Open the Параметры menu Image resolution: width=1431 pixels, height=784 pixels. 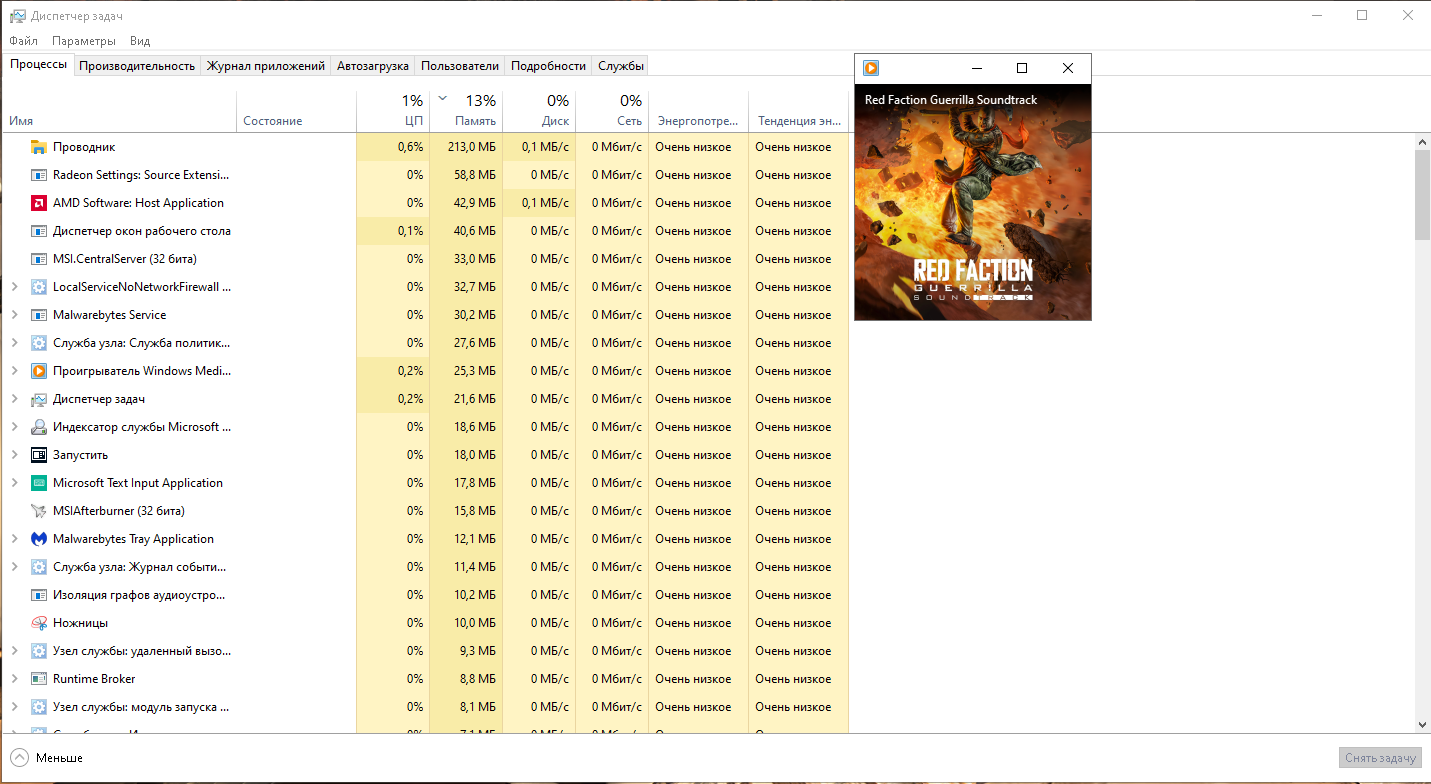point(84,41)
